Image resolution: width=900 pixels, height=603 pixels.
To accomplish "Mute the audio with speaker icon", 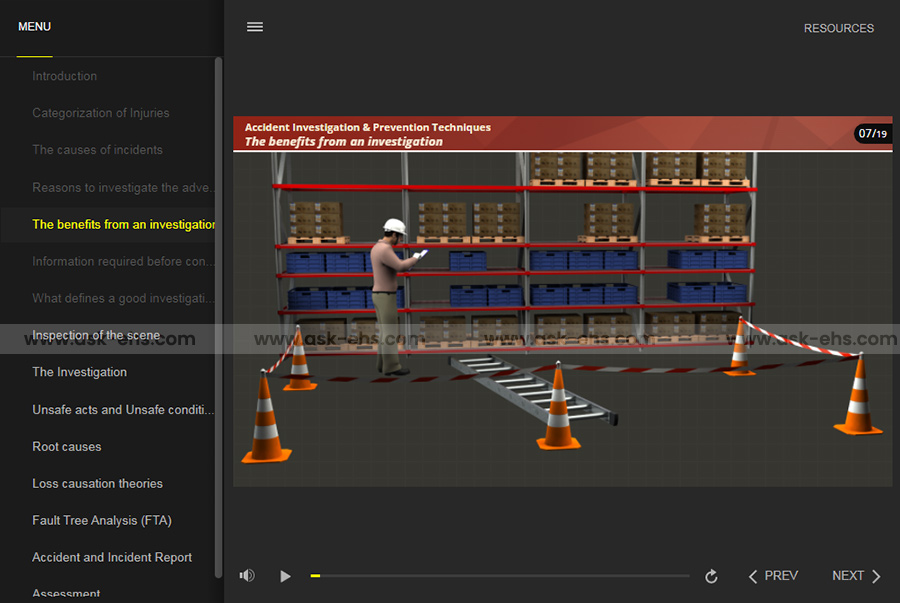I will [x=247, y=576].
